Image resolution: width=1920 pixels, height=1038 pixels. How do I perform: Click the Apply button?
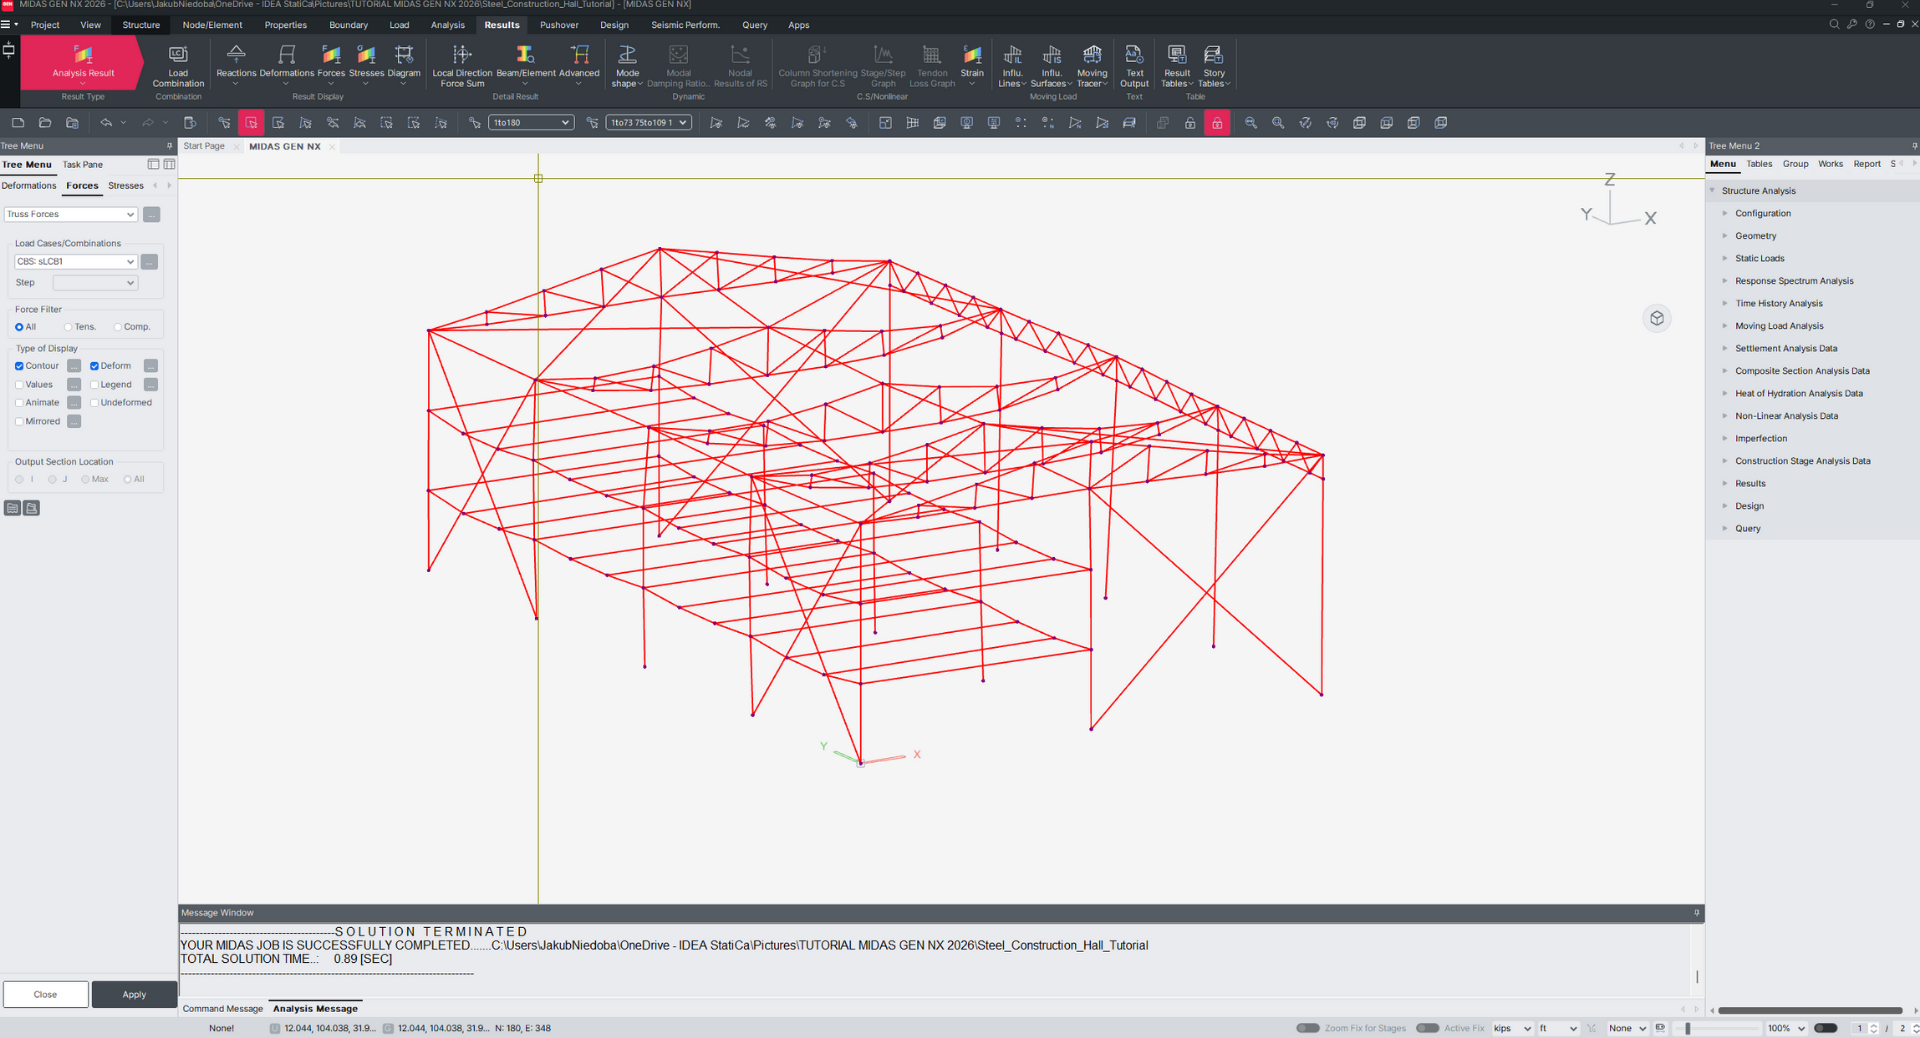[x=134, y=994]
